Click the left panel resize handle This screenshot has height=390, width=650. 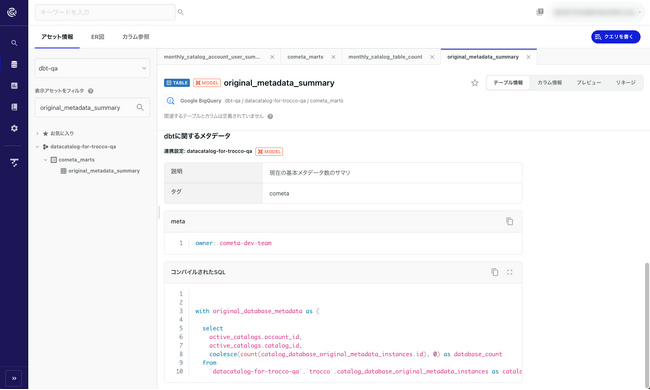point(159,213)
